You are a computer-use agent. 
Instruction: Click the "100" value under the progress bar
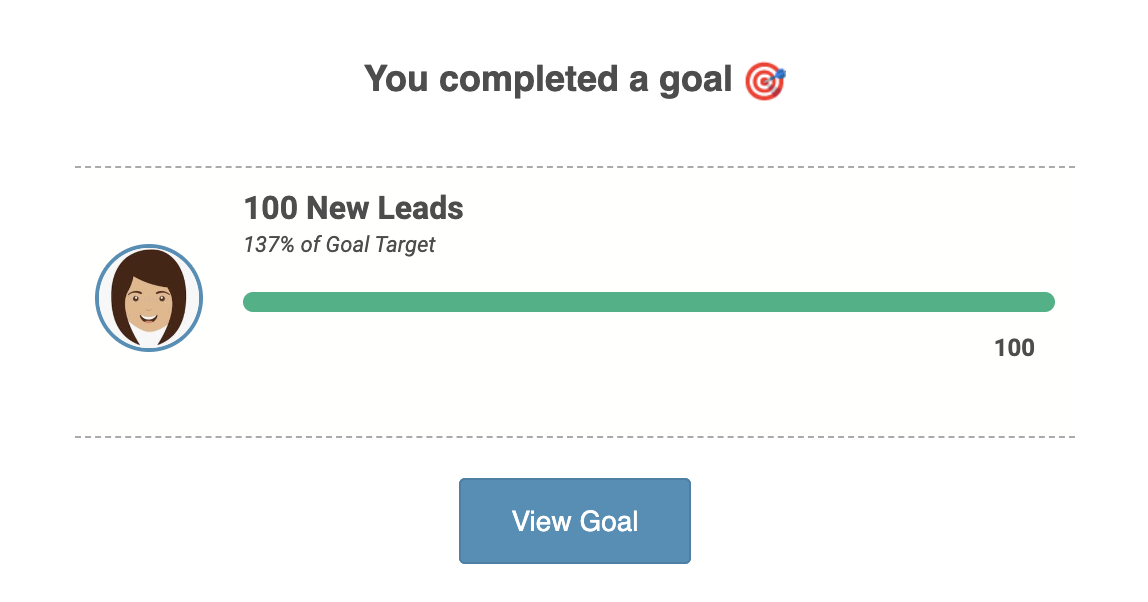pyautogui.click(x=1014, y=349)
